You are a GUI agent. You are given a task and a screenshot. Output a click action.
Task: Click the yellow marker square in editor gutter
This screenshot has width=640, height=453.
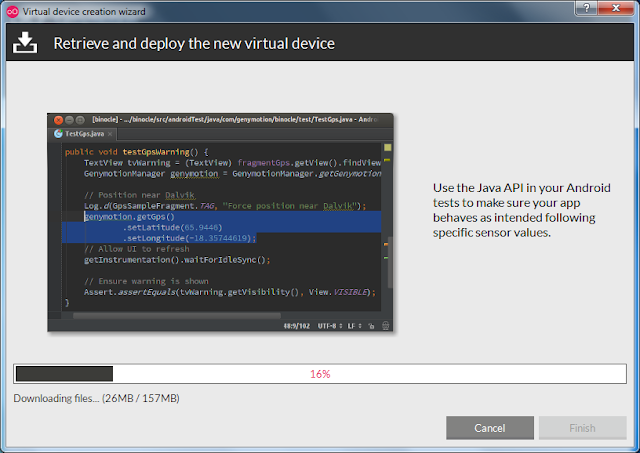pos(387,147)
